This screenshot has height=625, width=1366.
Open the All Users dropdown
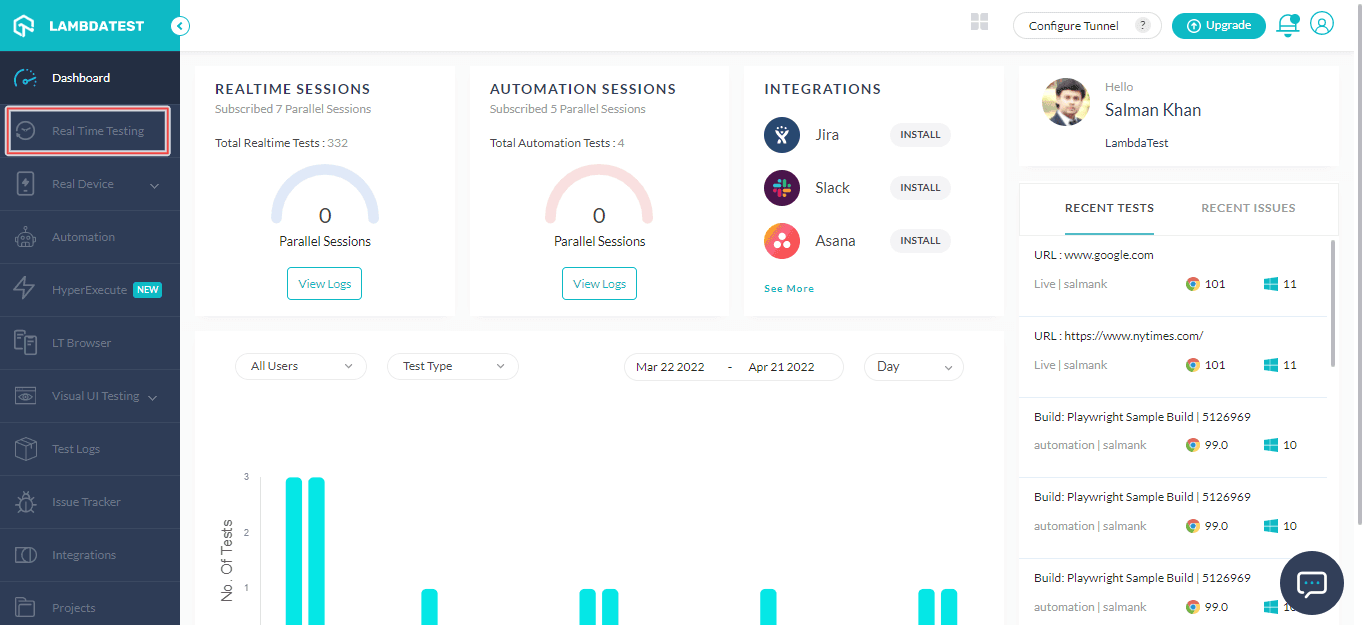point(300,366)
